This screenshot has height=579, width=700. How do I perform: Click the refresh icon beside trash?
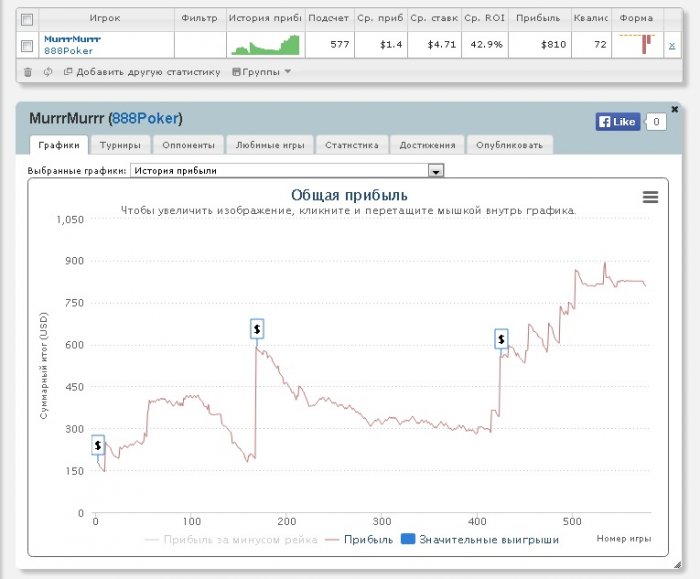(48, 71)
